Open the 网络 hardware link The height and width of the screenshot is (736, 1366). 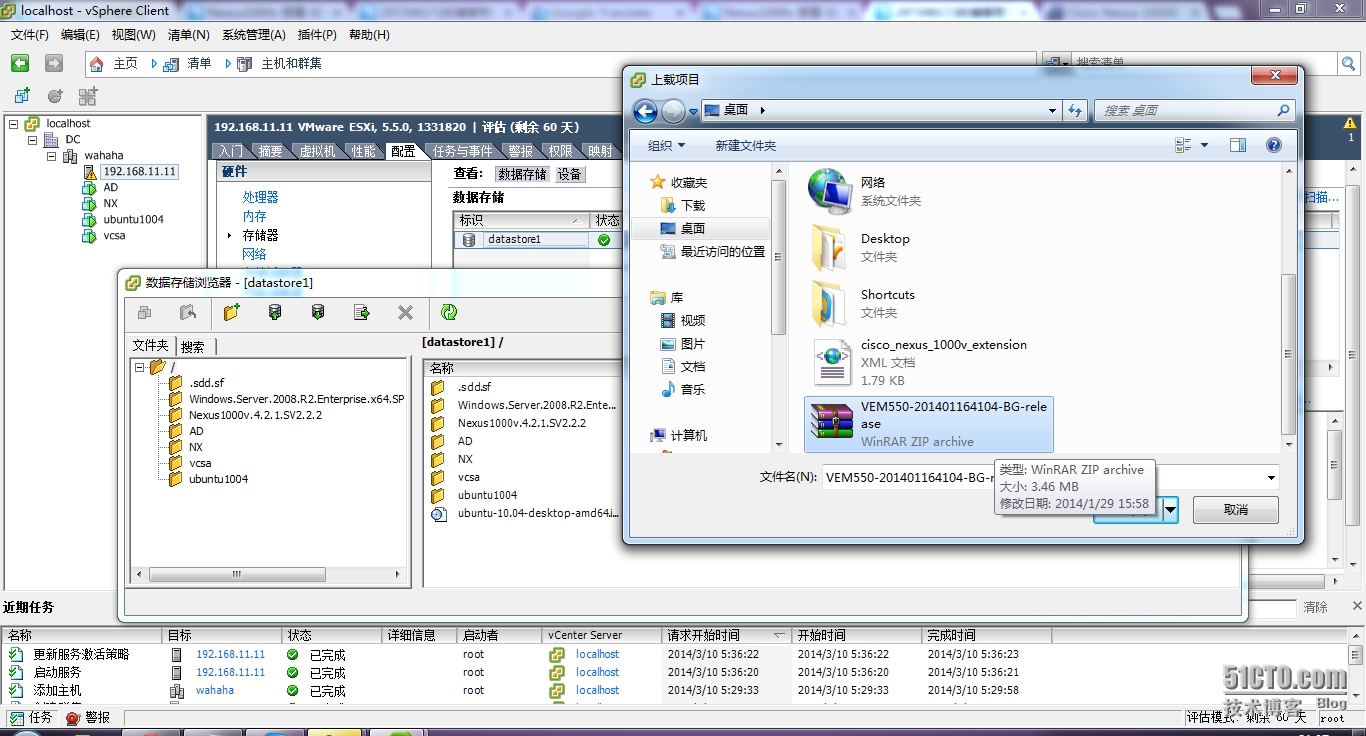(255, 254)
